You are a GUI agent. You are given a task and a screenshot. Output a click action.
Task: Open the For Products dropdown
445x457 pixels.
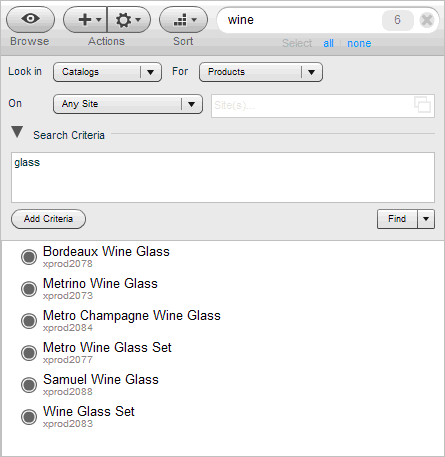point(261,72)
